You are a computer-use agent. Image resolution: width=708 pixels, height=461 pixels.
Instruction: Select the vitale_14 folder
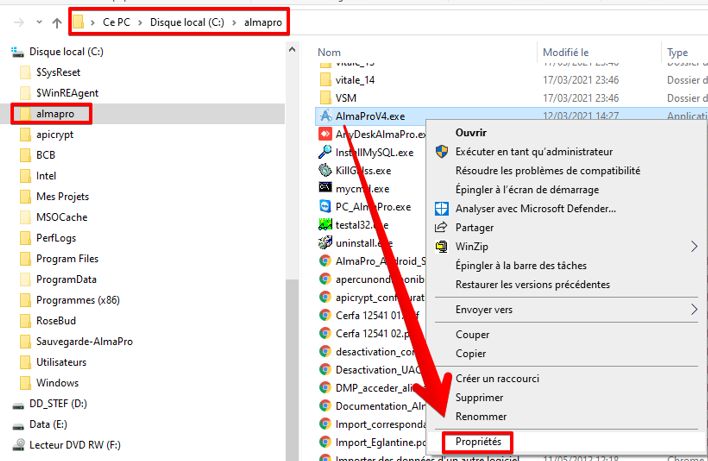[355, 80]
